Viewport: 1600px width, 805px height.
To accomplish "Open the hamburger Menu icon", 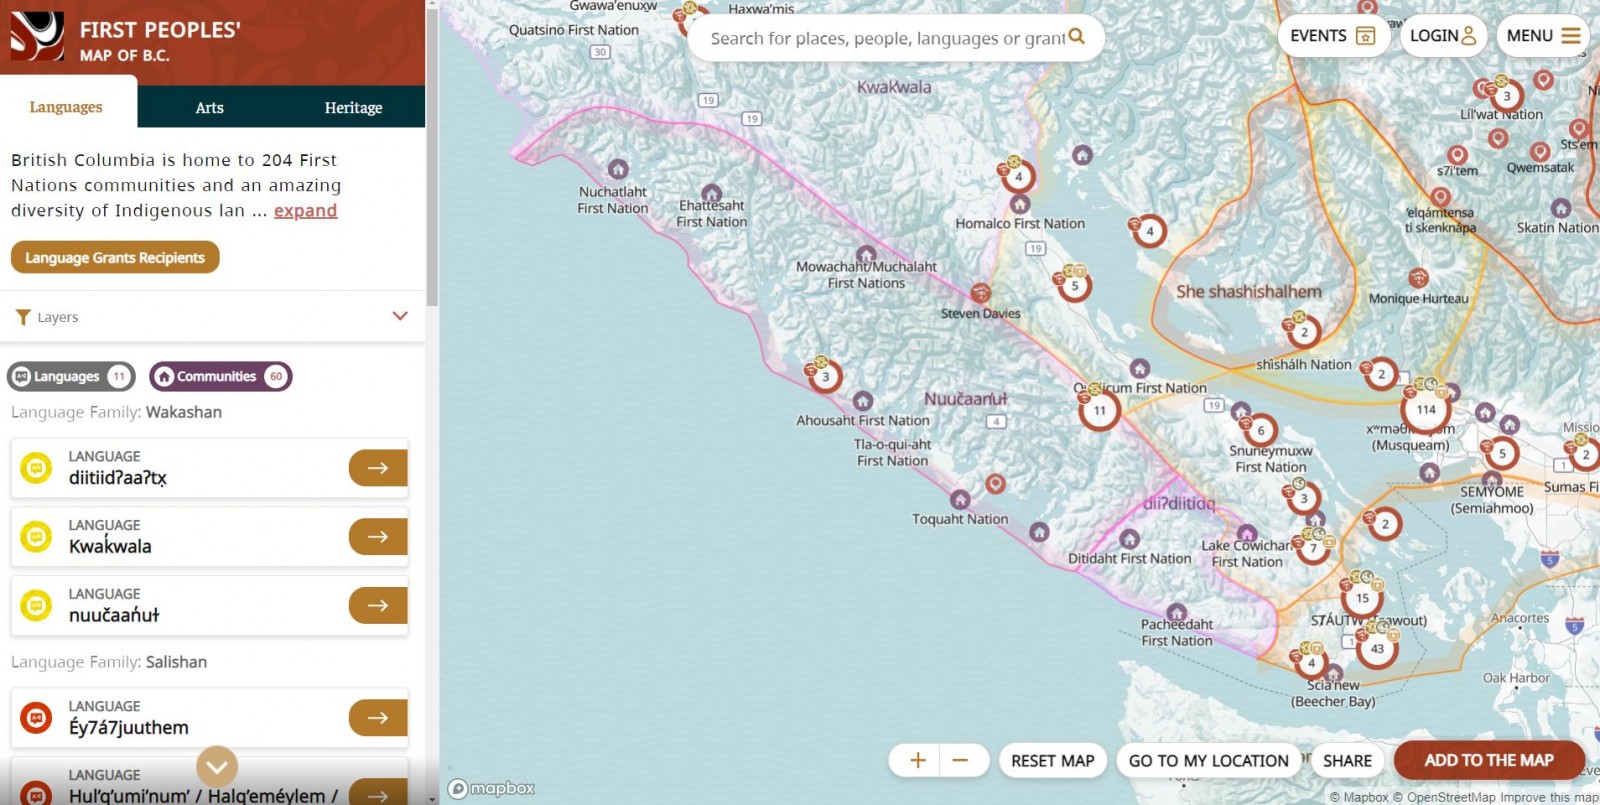I will [x=1570, y=36].
